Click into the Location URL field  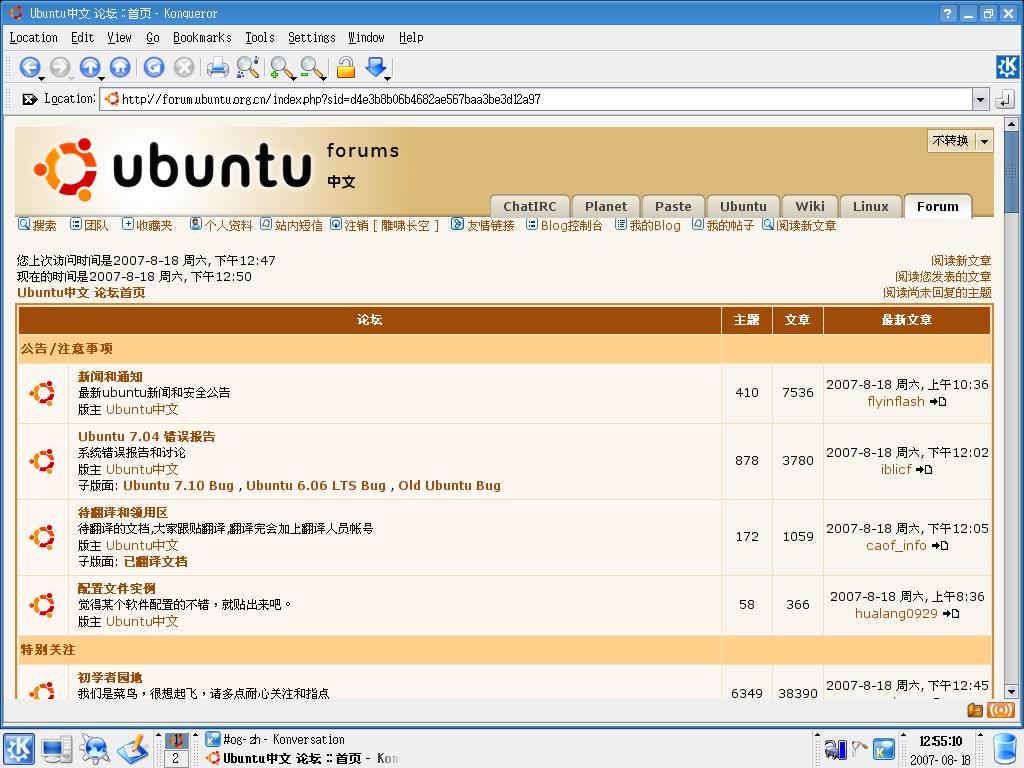coord(536,100)
